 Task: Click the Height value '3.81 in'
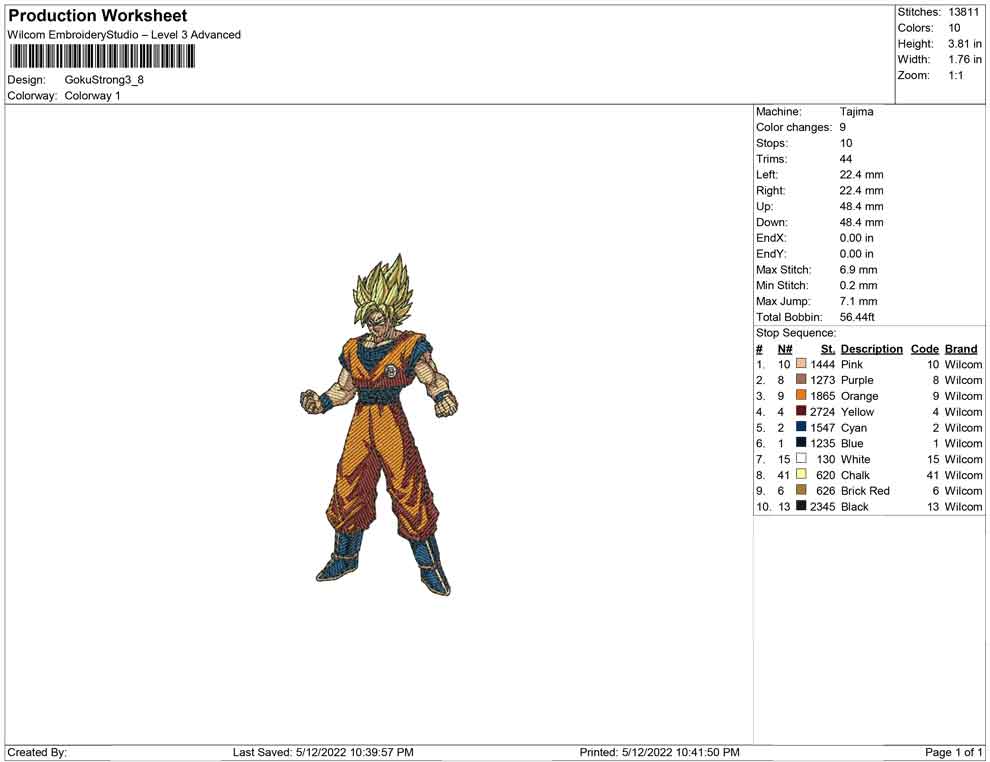[x=965, y=44]
